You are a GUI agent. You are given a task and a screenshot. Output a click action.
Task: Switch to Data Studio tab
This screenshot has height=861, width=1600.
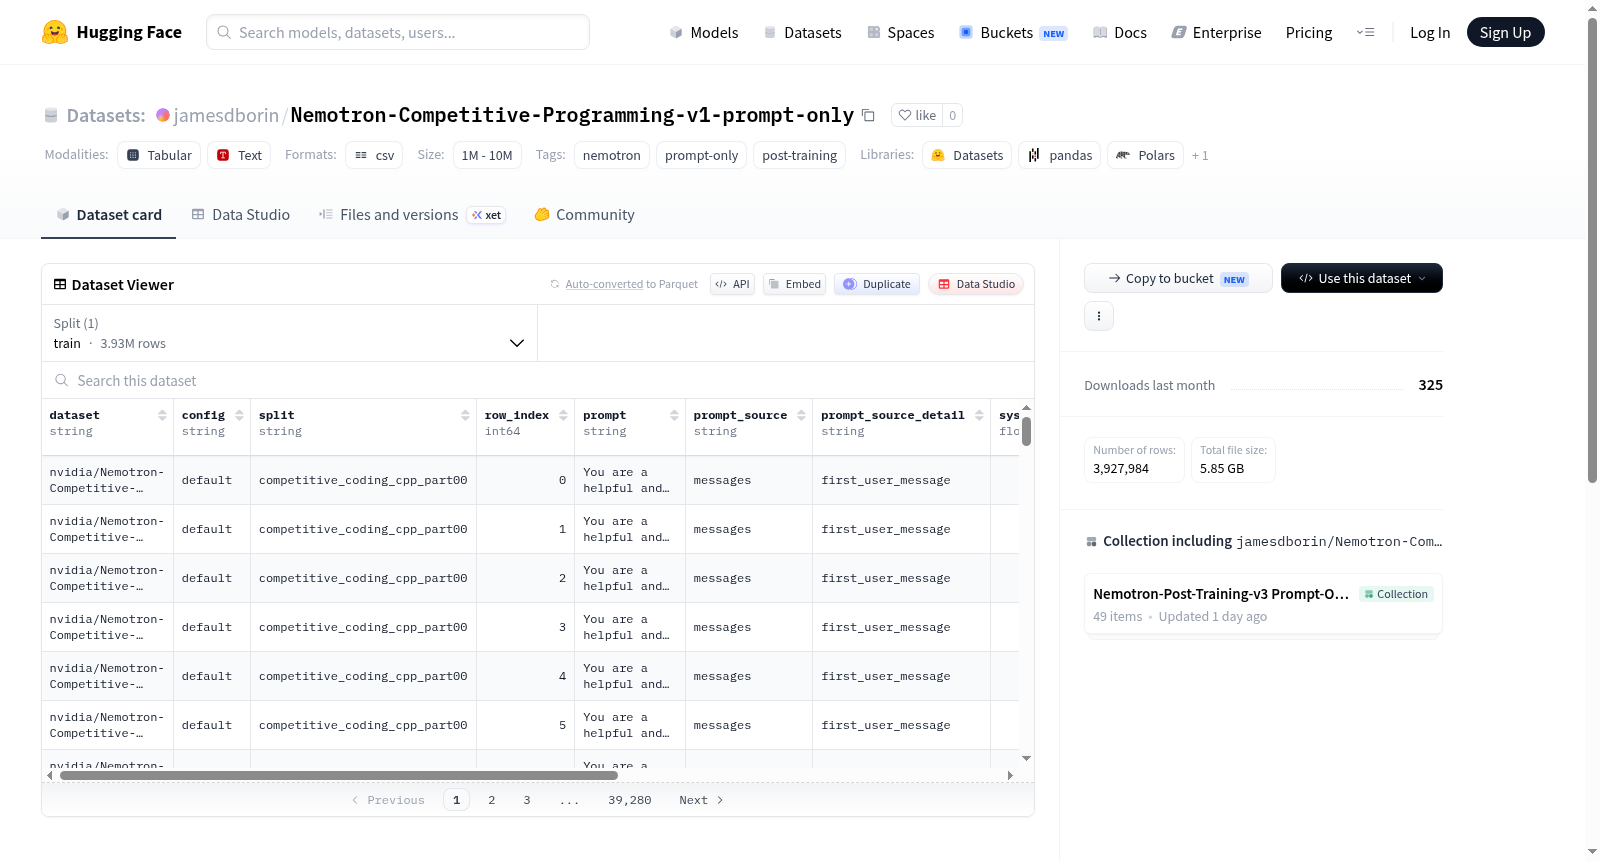click(x=241, y=215)
